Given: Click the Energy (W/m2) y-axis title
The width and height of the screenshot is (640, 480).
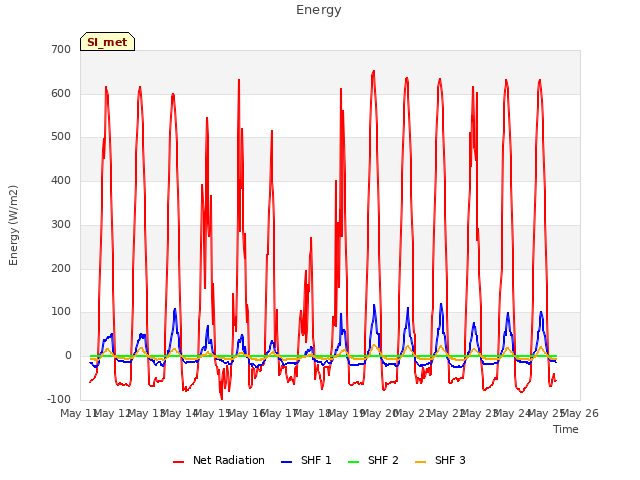Looking at the screenshot, I should 13,225.
